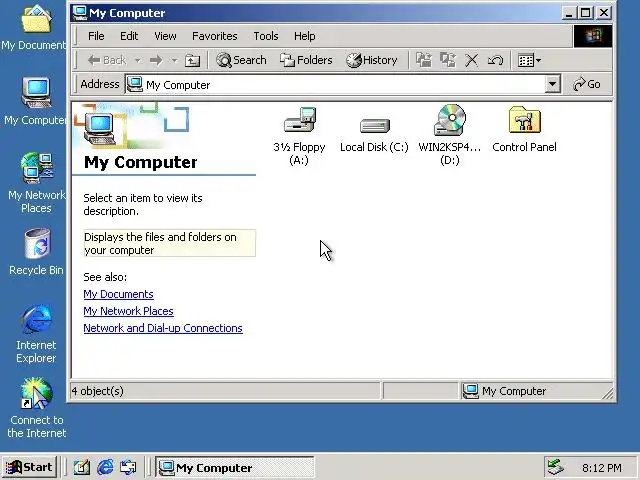Follow the My Documents link
Screen dimensions: 640x480
(x=118, y=294)
